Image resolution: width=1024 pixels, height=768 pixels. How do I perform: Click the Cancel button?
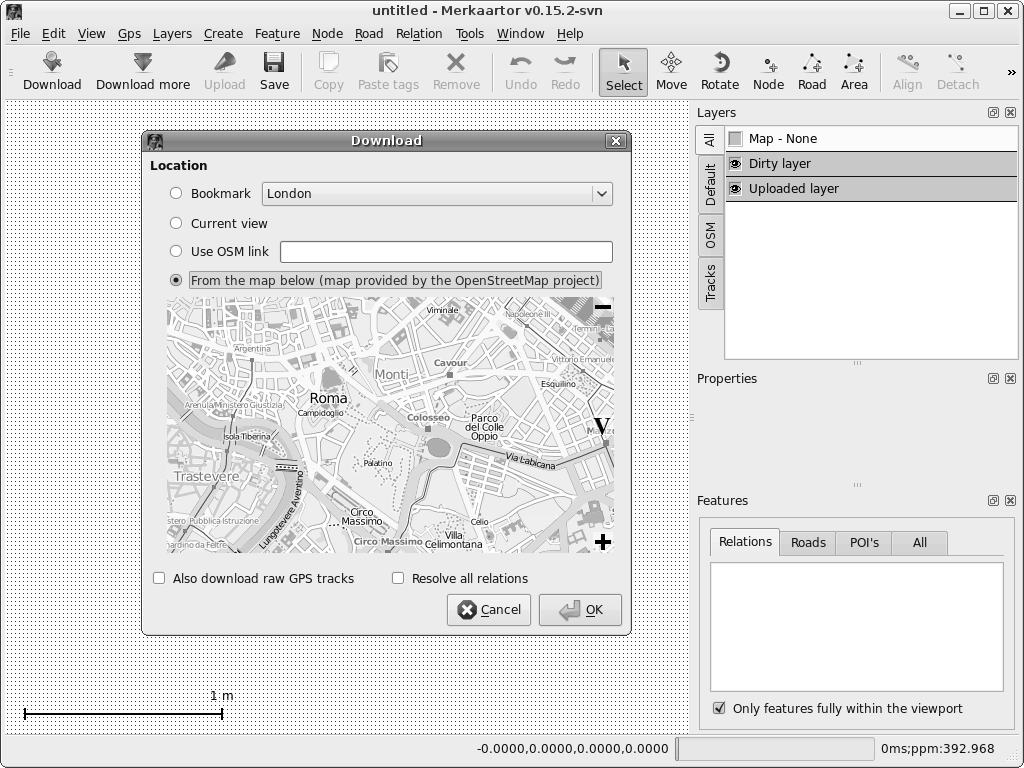(x=489, y=610)
